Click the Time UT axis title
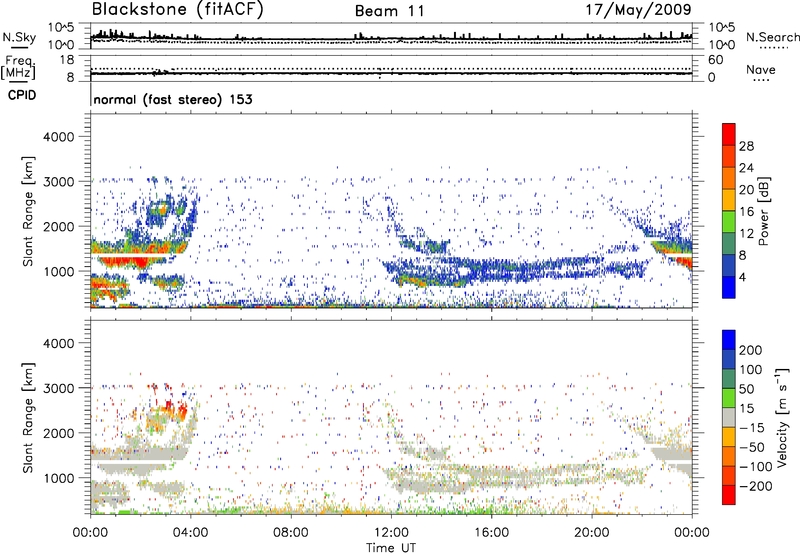The width and height of the screenshot is (800, 554). 391,547
